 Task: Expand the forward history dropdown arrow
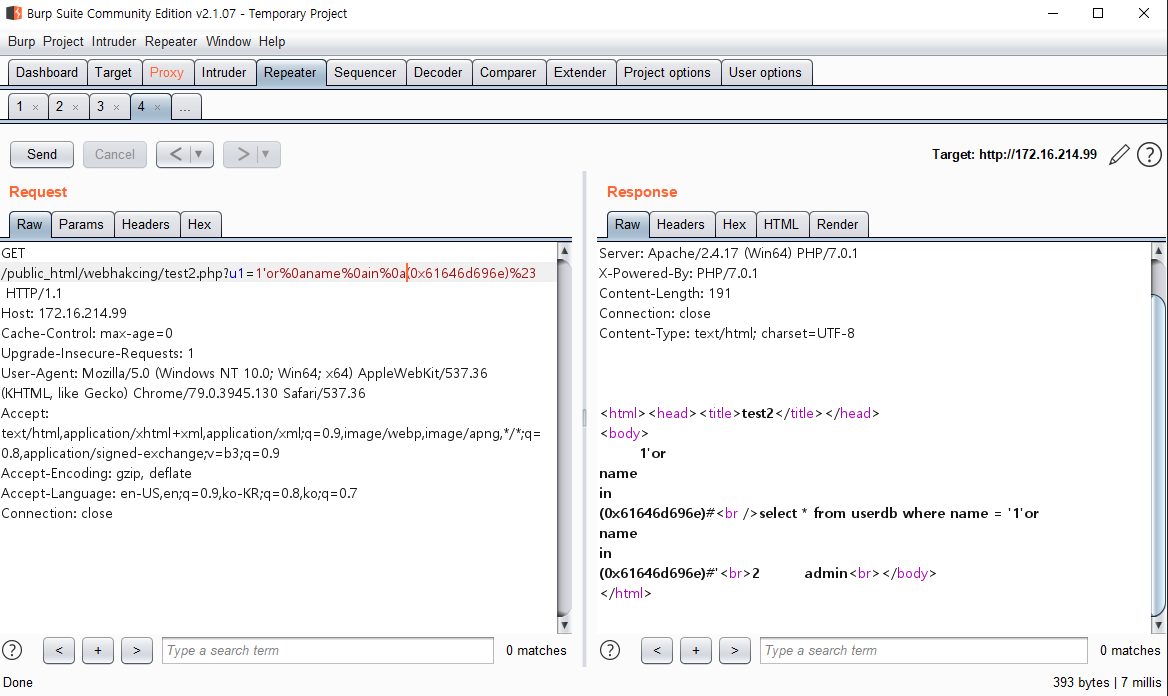tap(266, 154)
